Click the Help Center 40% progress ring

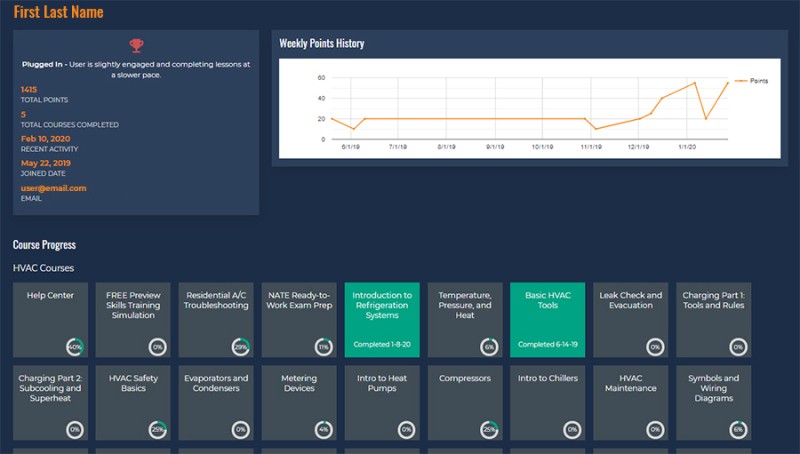coord(75,347)
